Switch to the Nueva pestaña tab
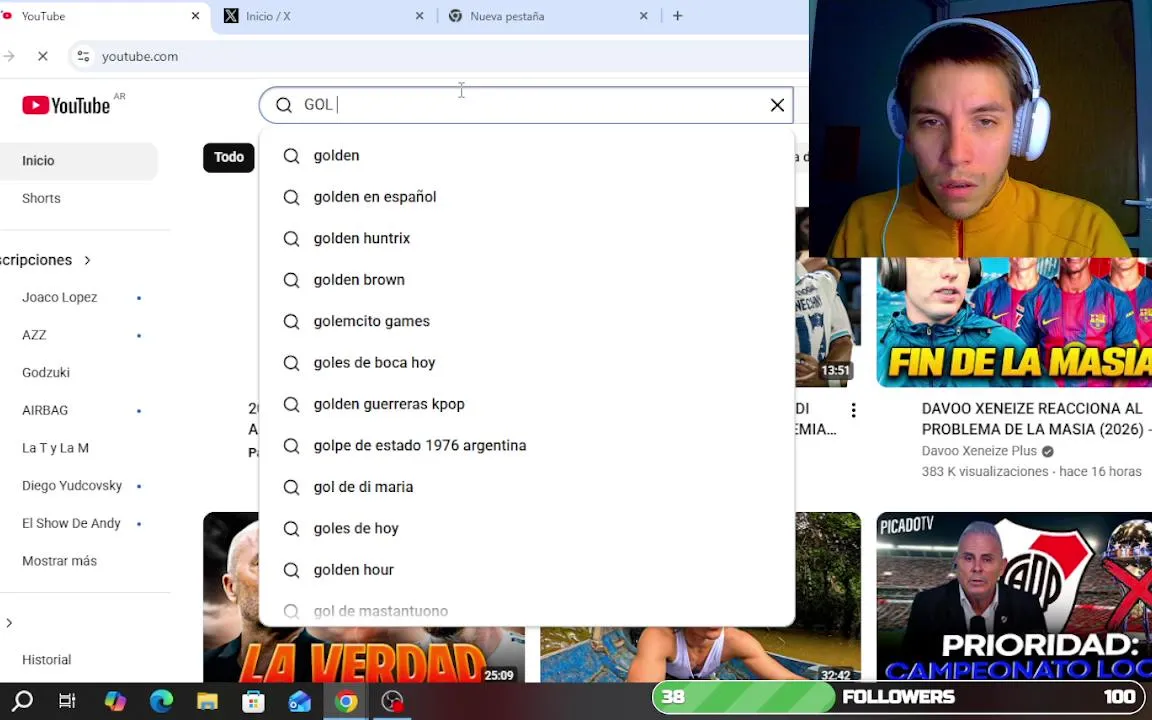Screen dimensions: 1152x720 548,16
